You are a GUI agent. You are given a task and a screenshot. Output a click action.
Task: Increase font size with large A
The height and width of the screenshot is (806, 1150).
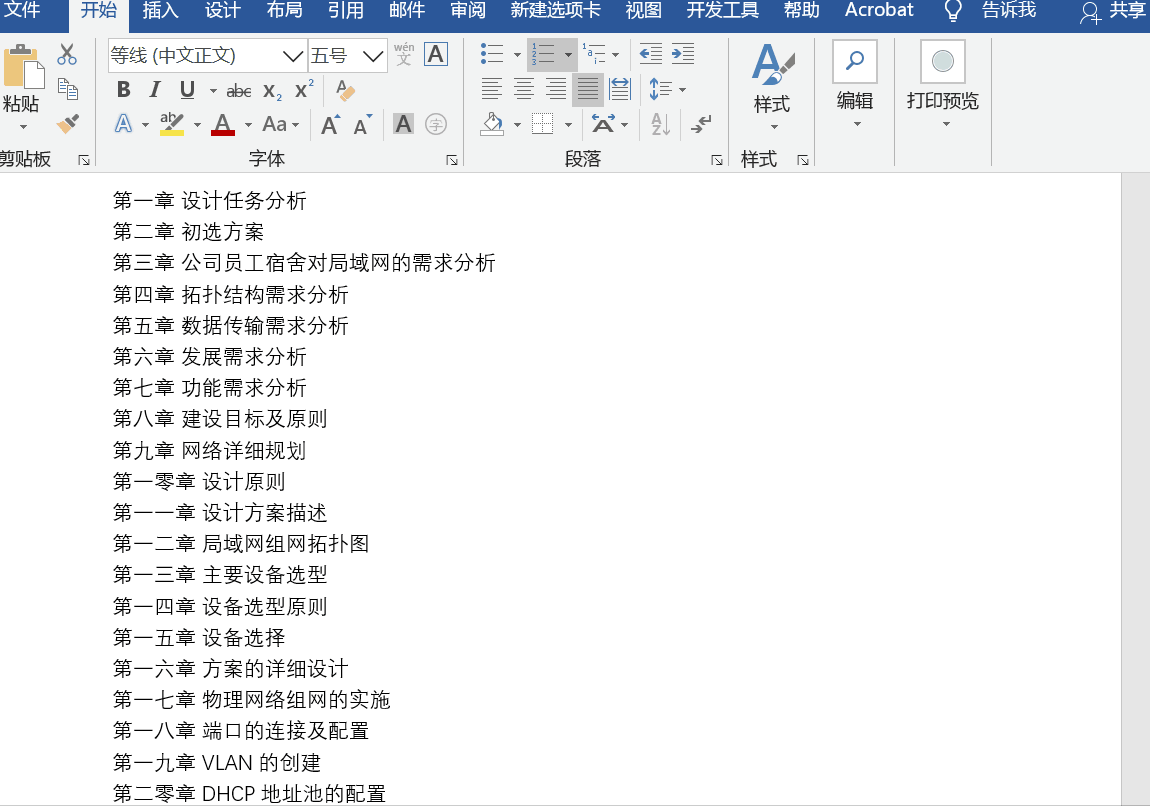(x=331, y=125)
